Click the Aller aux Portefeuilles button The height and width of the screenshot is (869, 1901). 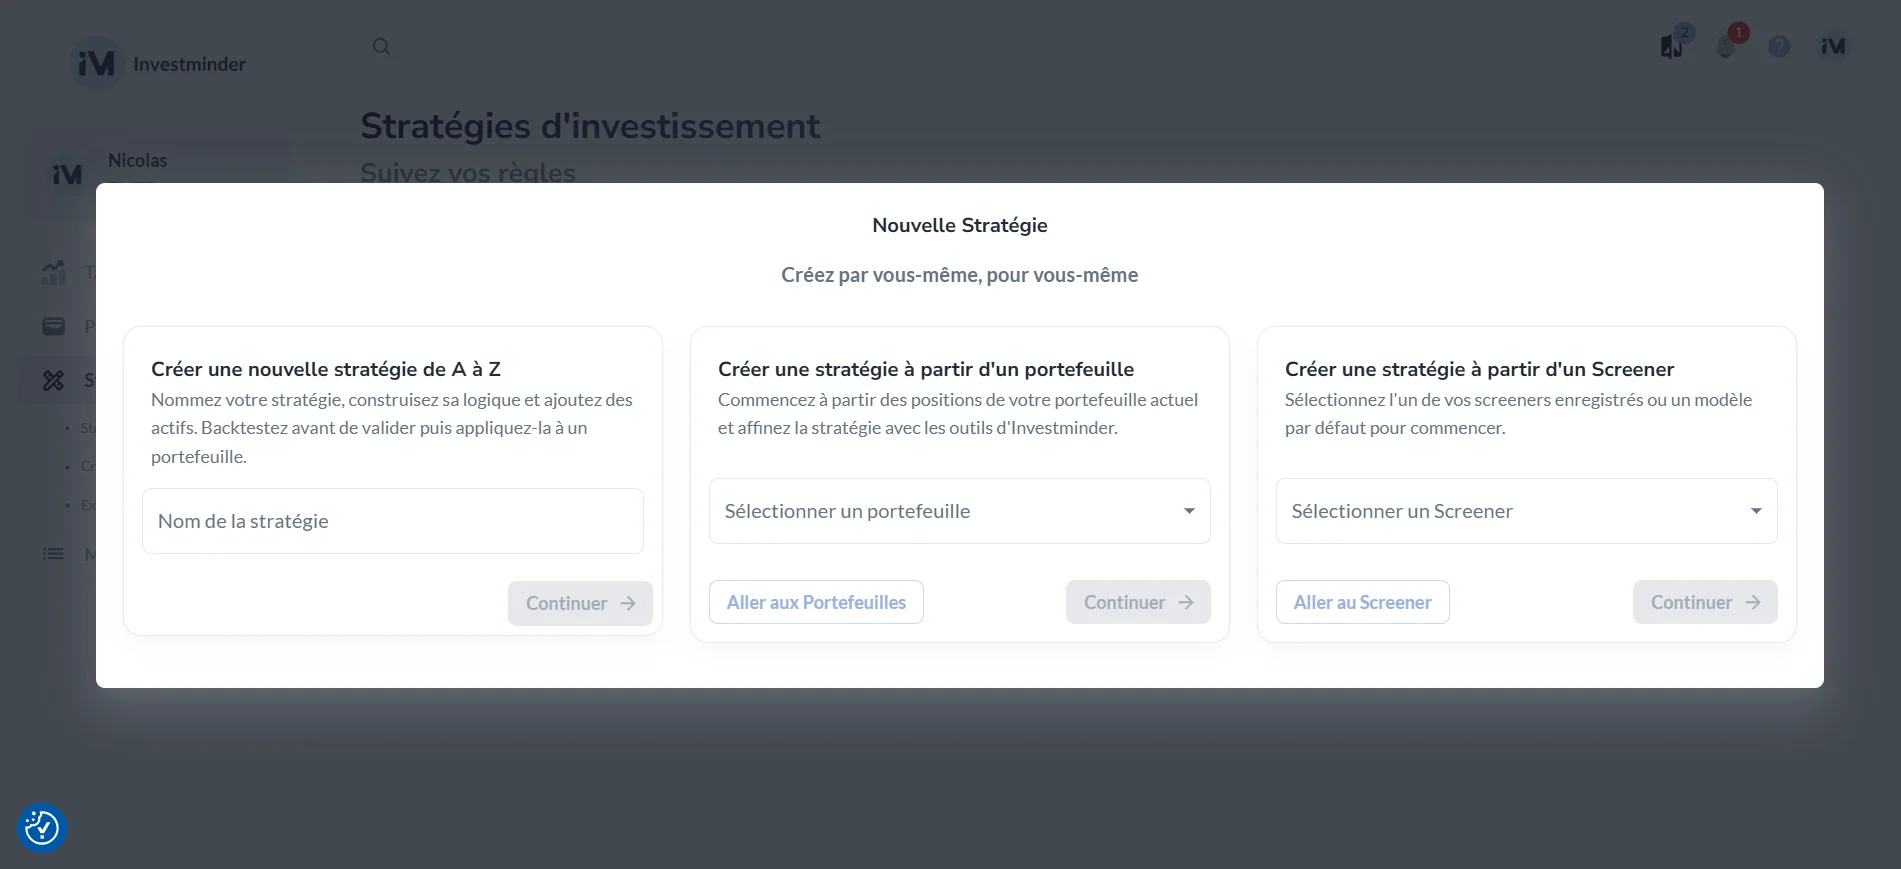pos(815,602)
